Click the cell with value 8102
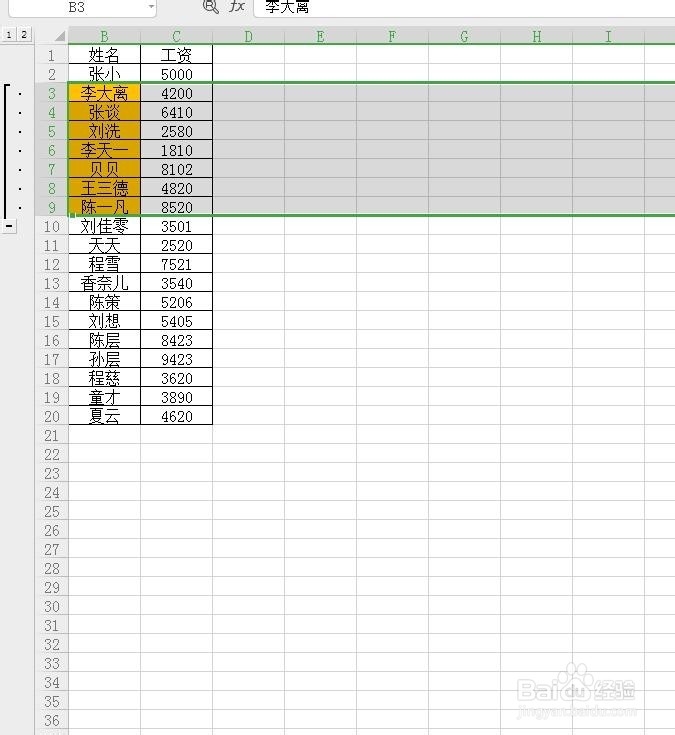Image resolution: width=675 pixels, height=735 pixels. [176, 169]
